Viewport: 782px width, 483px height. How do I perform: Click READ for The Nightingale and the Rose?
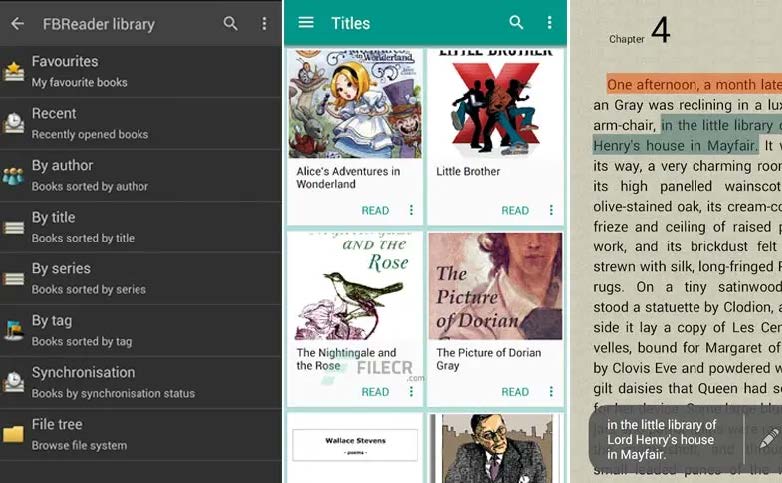pos(375,392)
